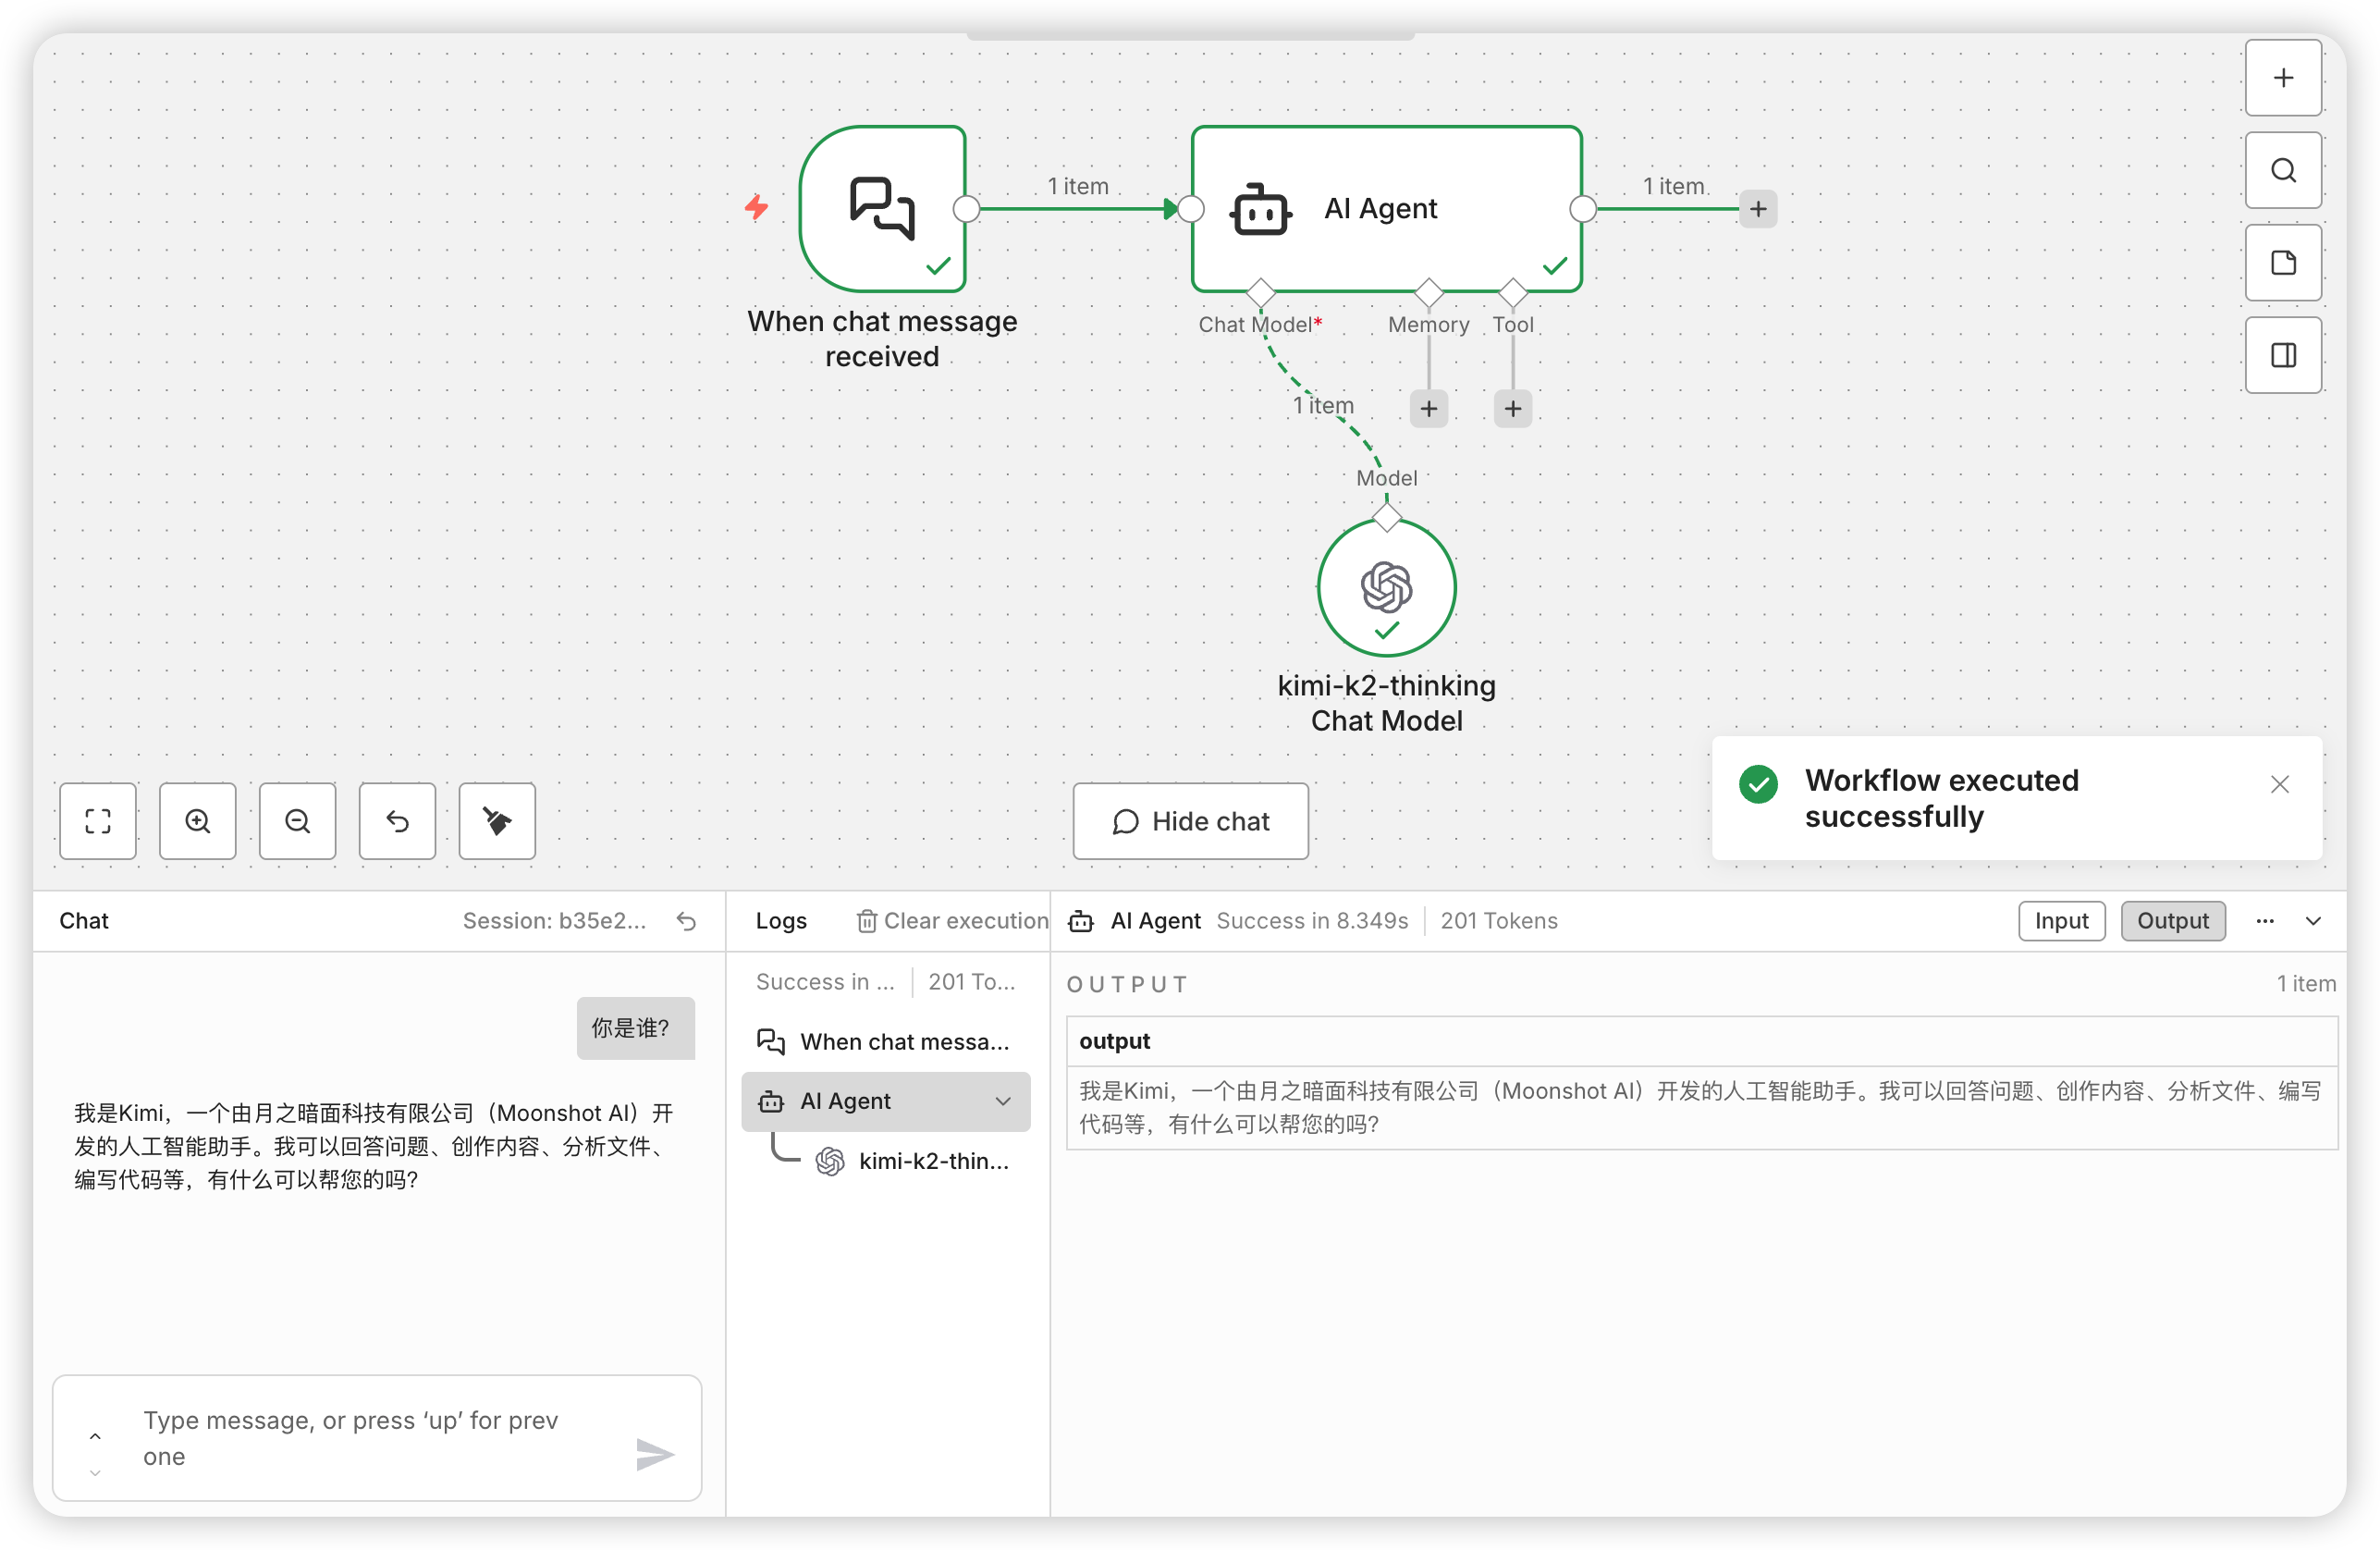Click the chat message input field

point(370,1438)
